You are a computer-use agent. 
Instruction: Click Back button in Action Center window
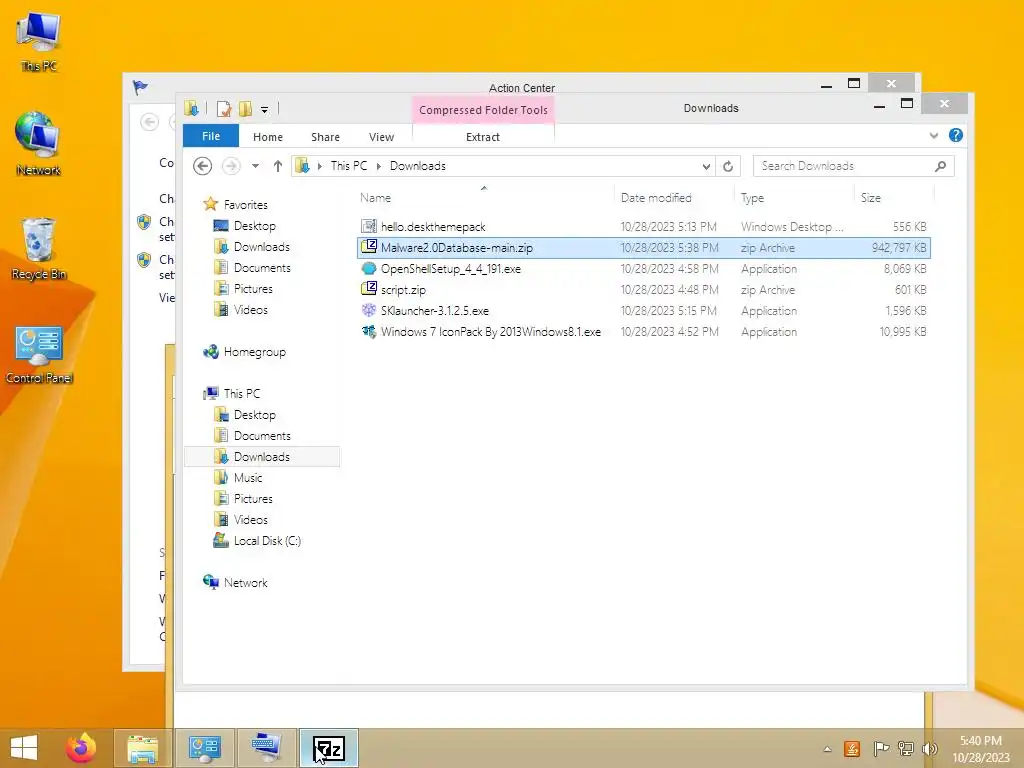pos(150,121)
